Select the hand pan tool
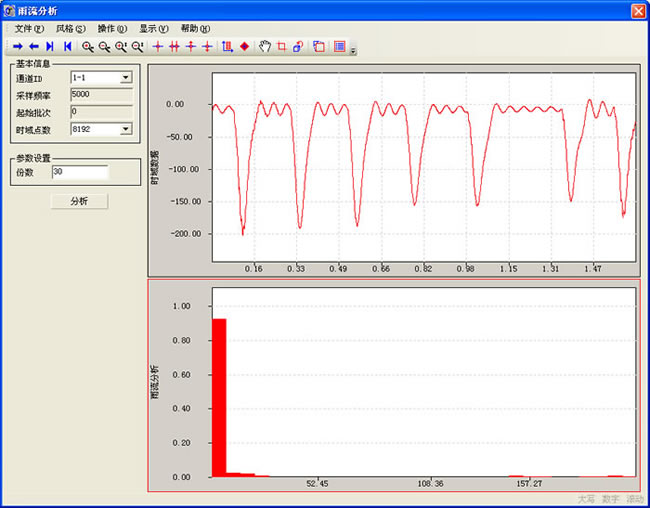This screenshot has height=508, width=650. click(264, 46)
